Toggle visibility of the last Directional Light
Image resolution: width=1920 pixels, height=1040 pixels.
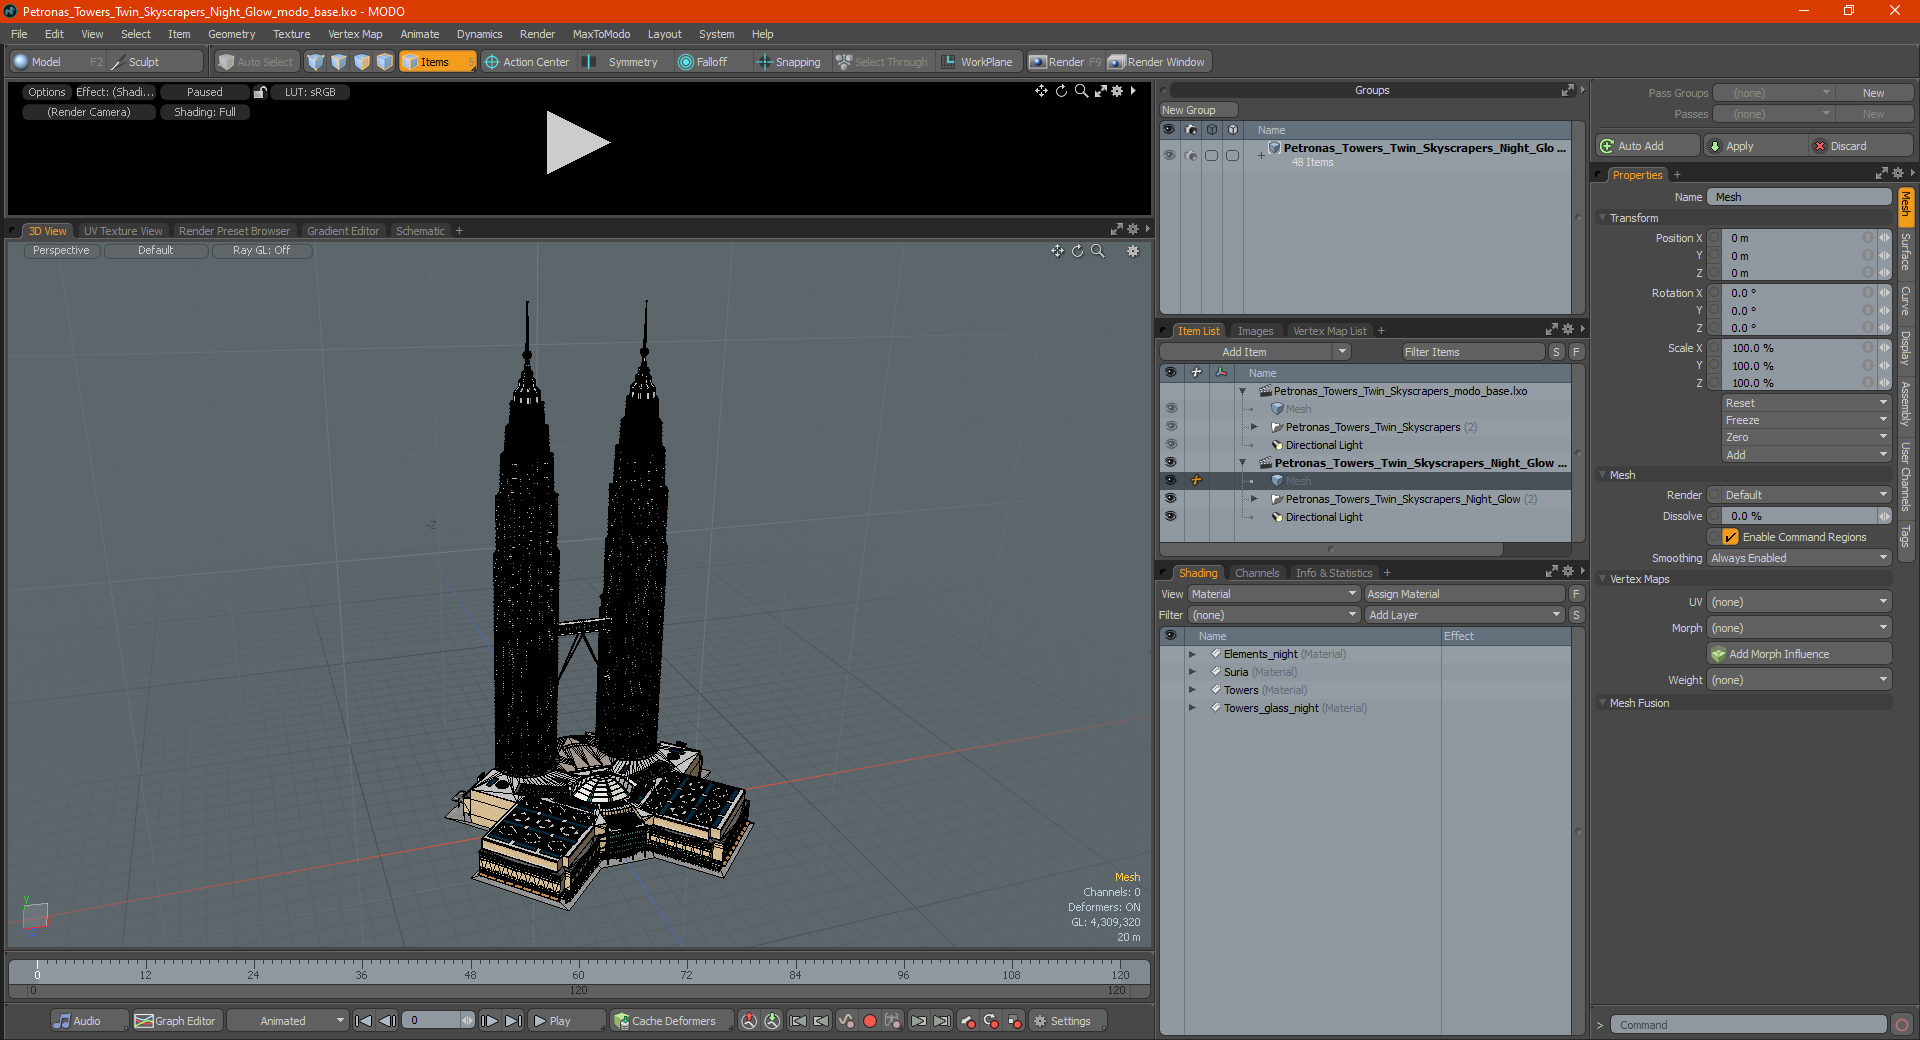[x=1170, y=517]
